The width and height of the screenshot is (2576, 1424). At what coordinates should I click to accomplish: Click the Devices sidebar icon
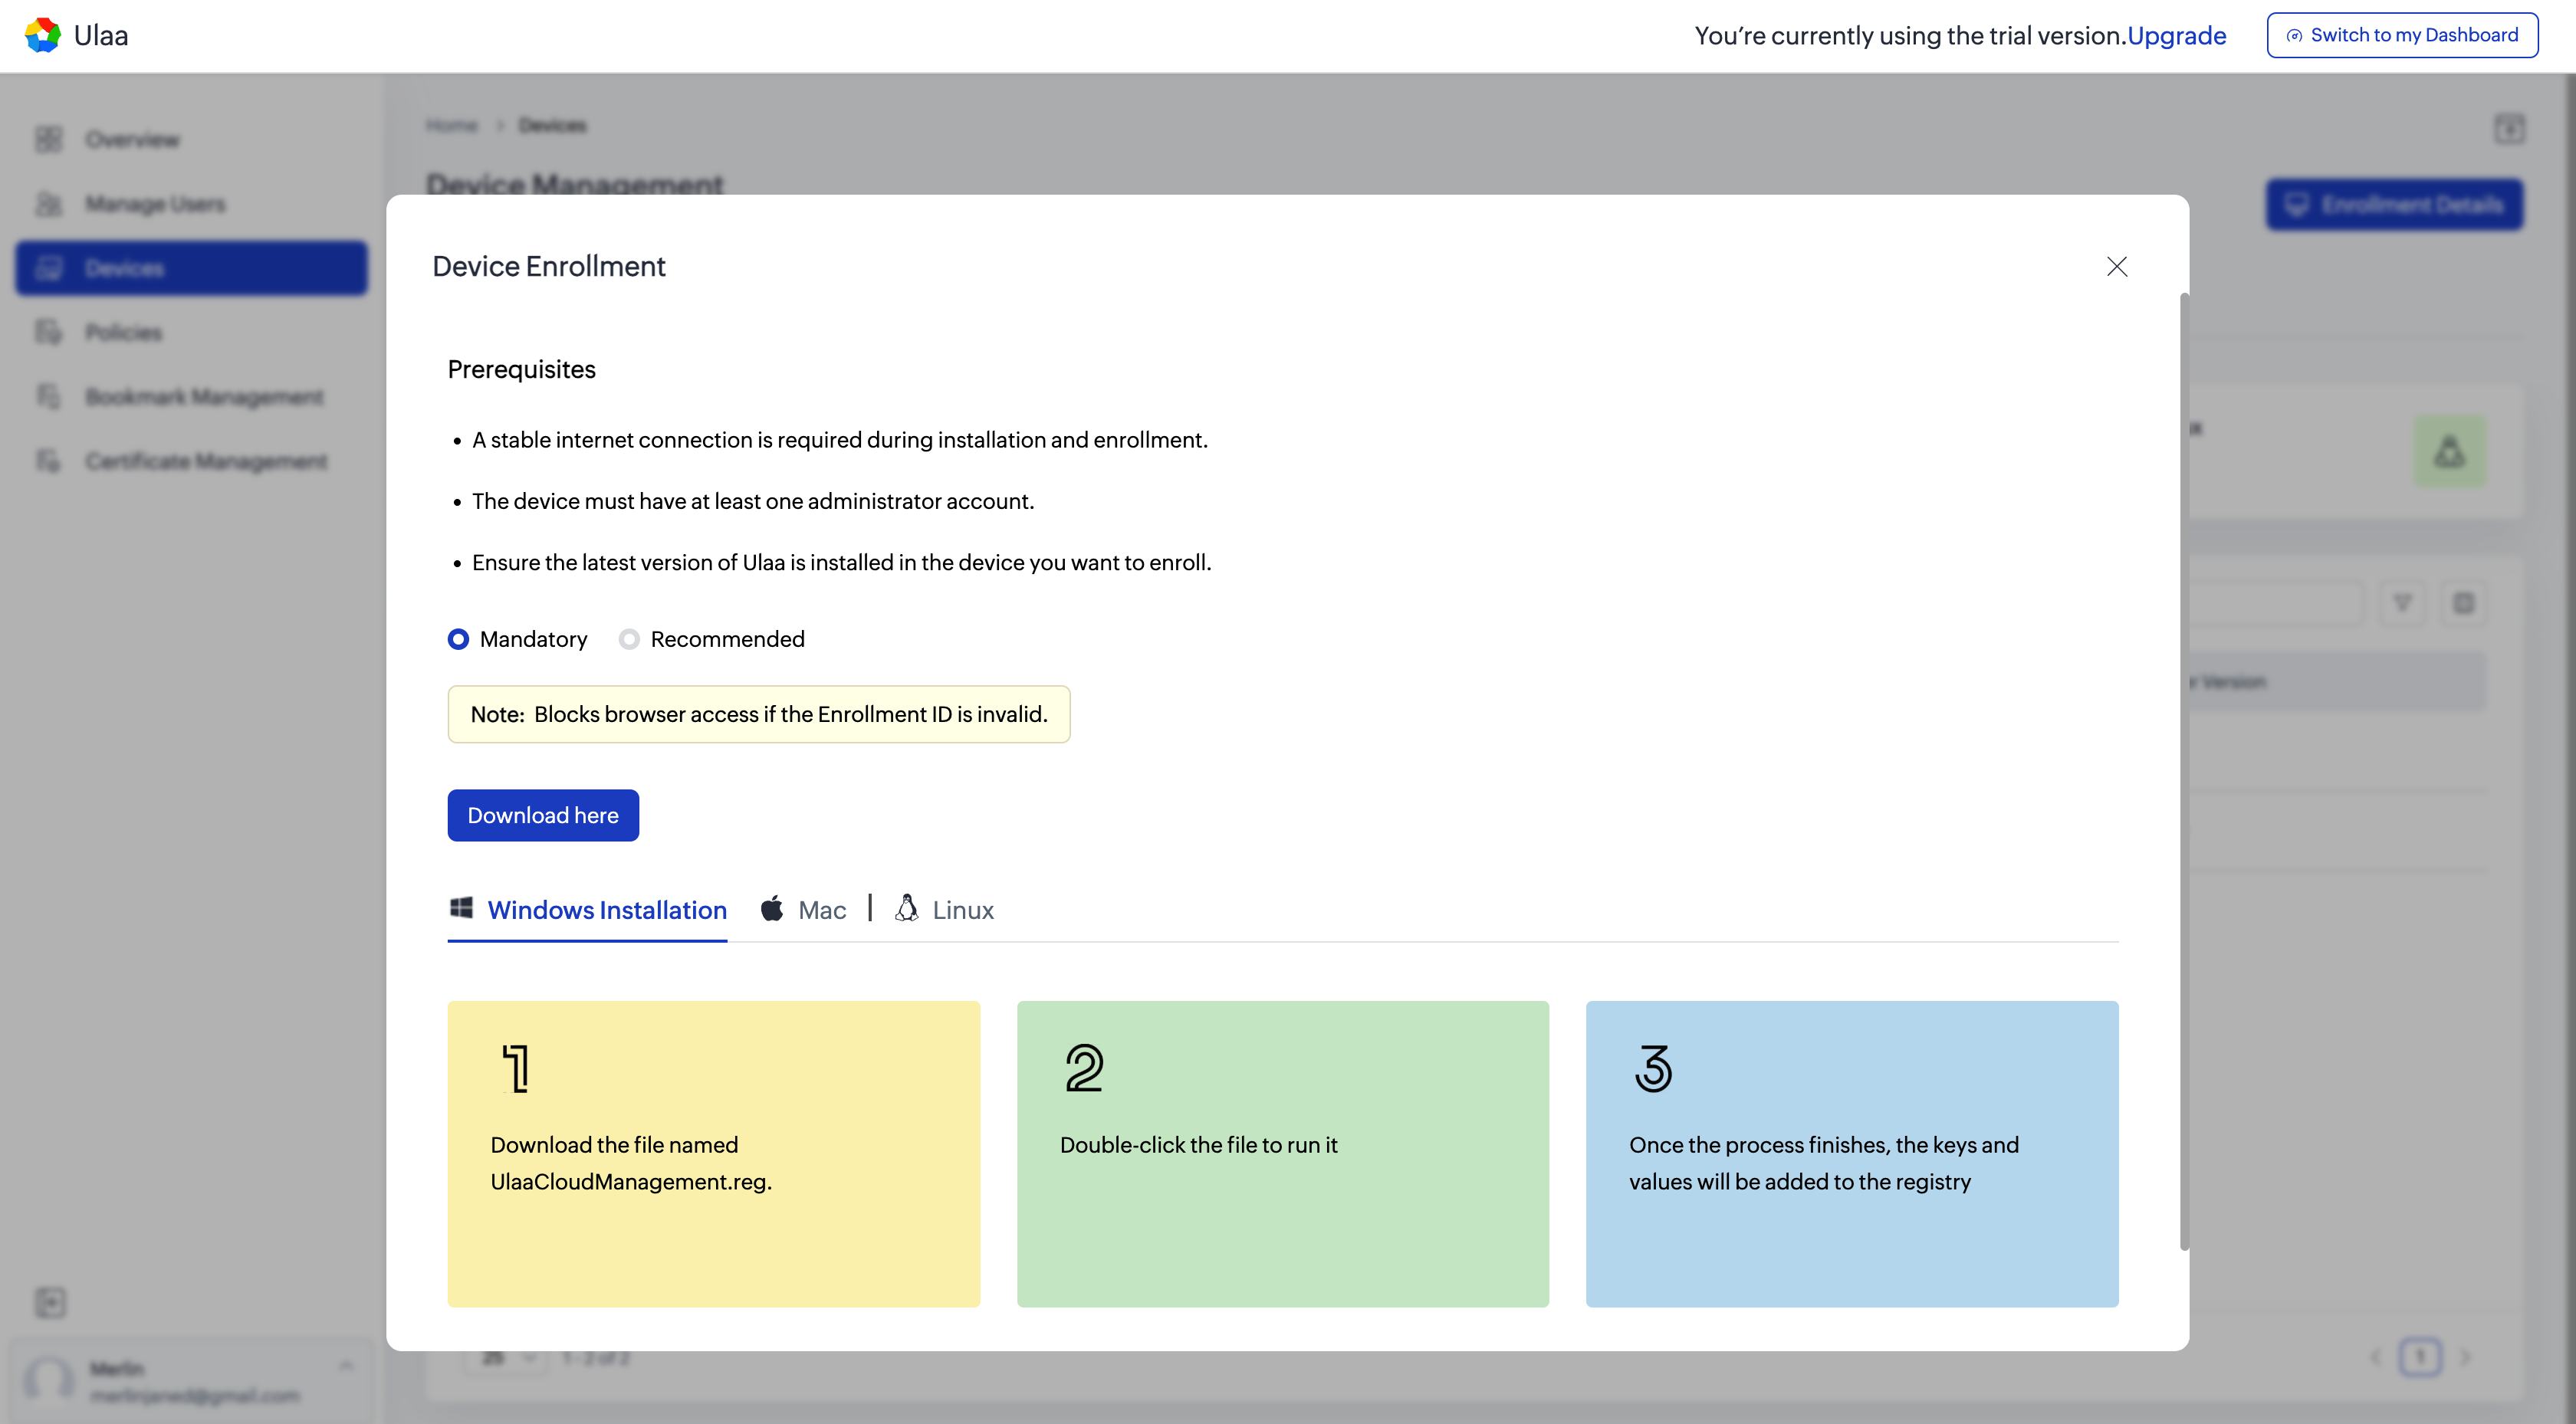point(49,268)
